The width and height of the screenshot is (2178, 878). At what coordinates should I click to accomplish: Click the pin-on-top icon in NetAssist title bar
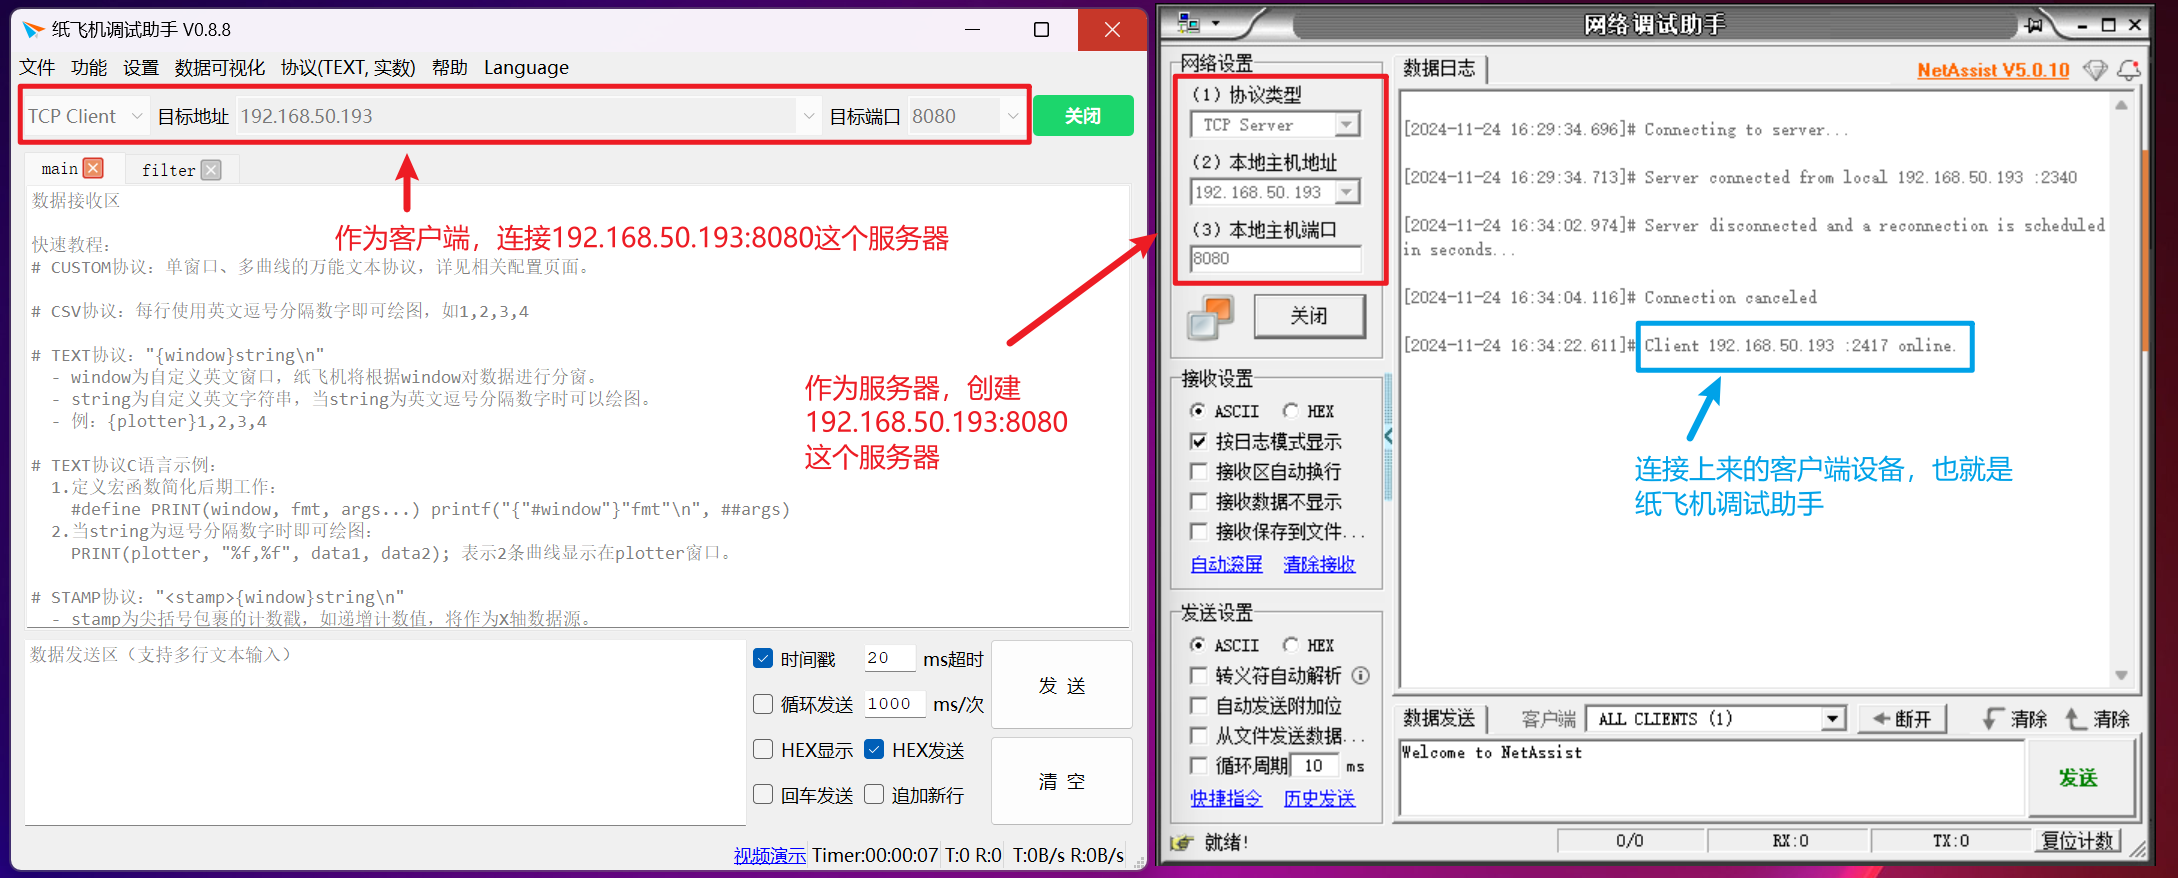tap(2033, 25)
